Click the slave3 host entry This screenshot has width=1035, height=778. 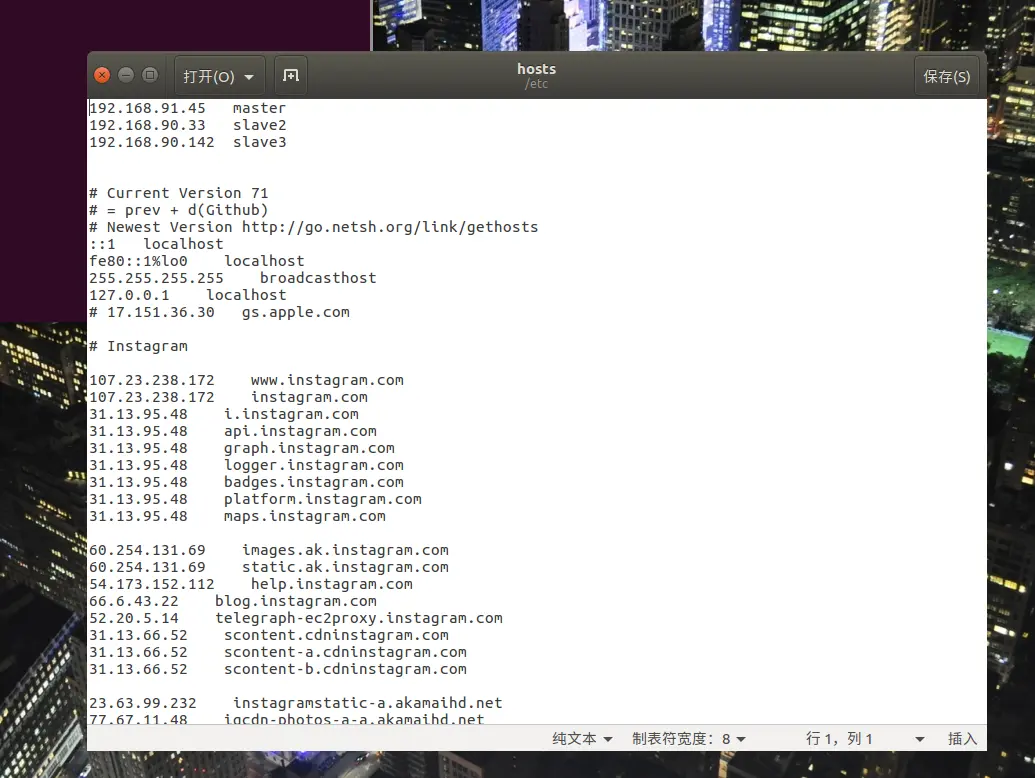(x=187, y=143)
